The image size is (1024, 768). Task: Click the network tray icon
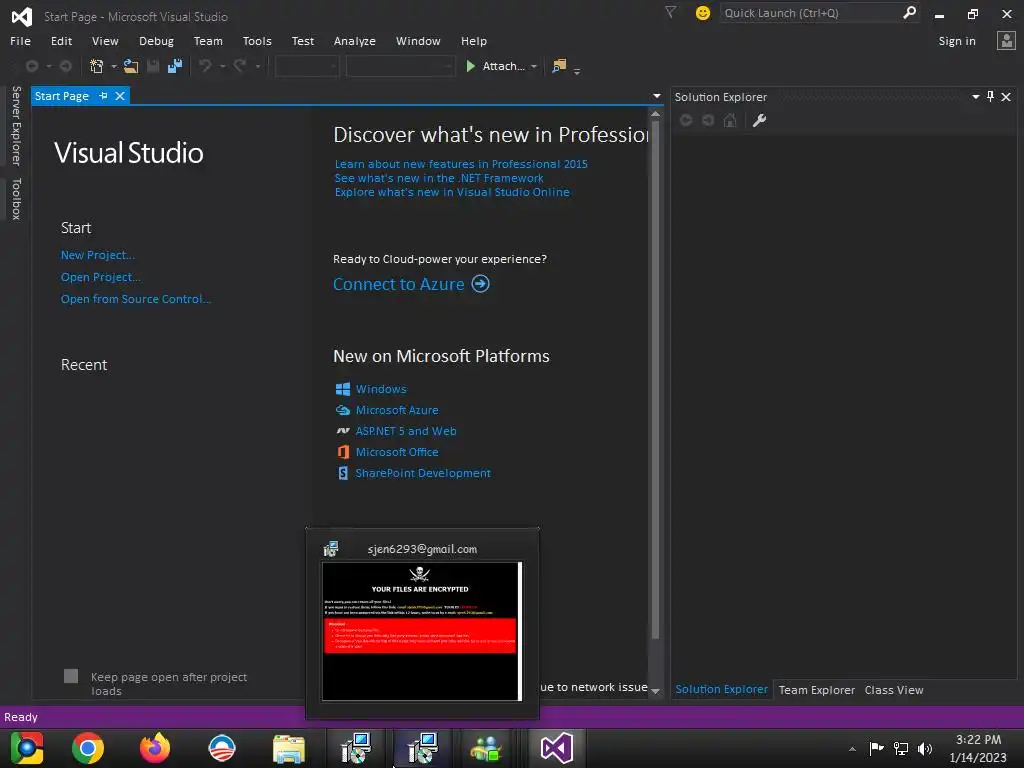click(901, 748)
